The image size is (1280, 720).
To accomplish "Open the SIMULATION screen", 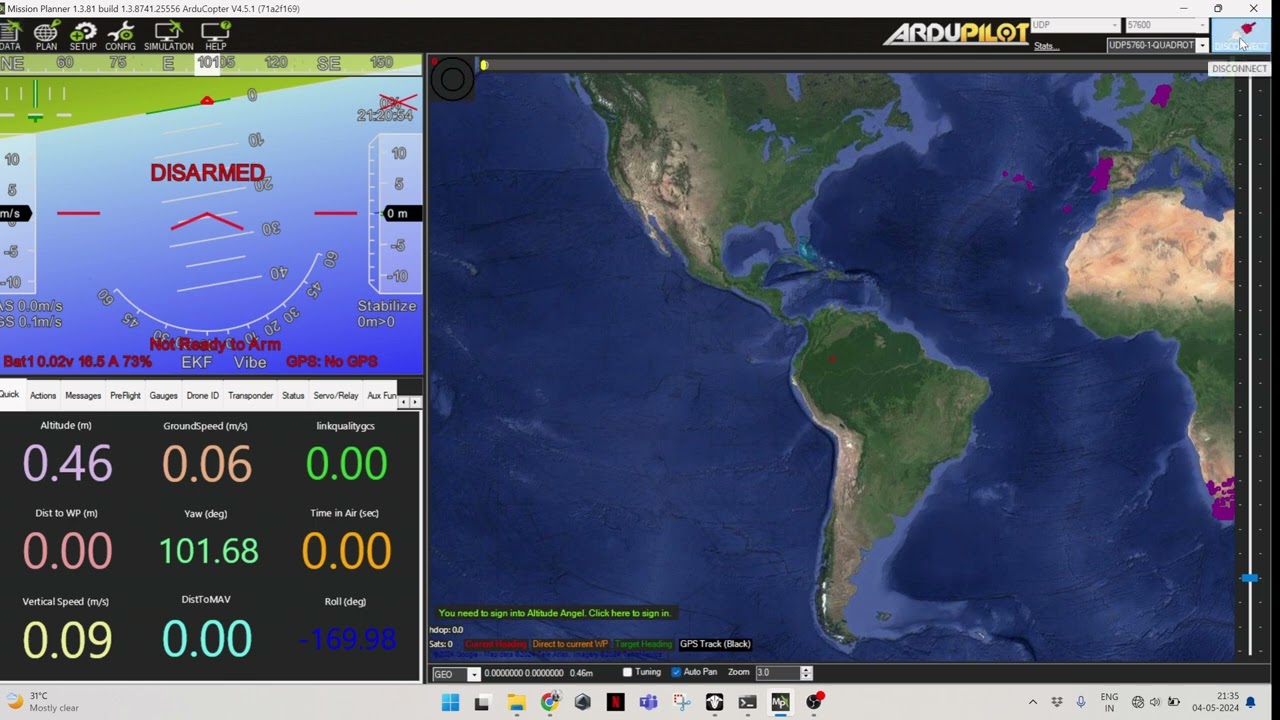I will tap(168, 37).
